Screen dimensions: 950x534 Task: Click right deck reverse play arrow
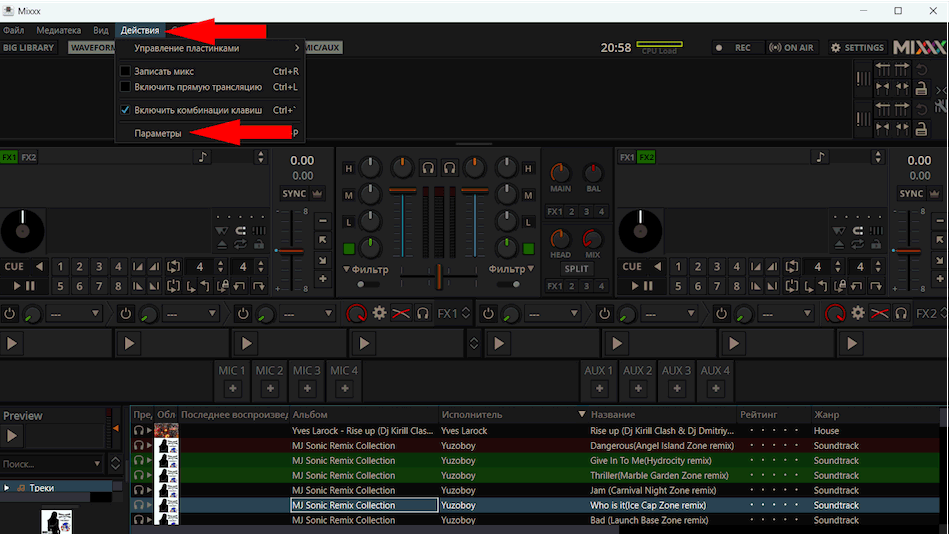(657, 266)
